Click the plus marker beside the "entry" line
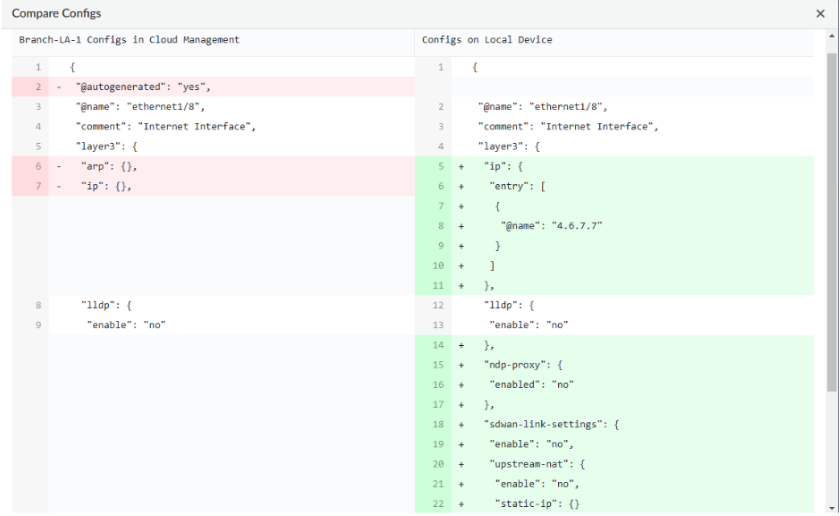 click(461, 186)
